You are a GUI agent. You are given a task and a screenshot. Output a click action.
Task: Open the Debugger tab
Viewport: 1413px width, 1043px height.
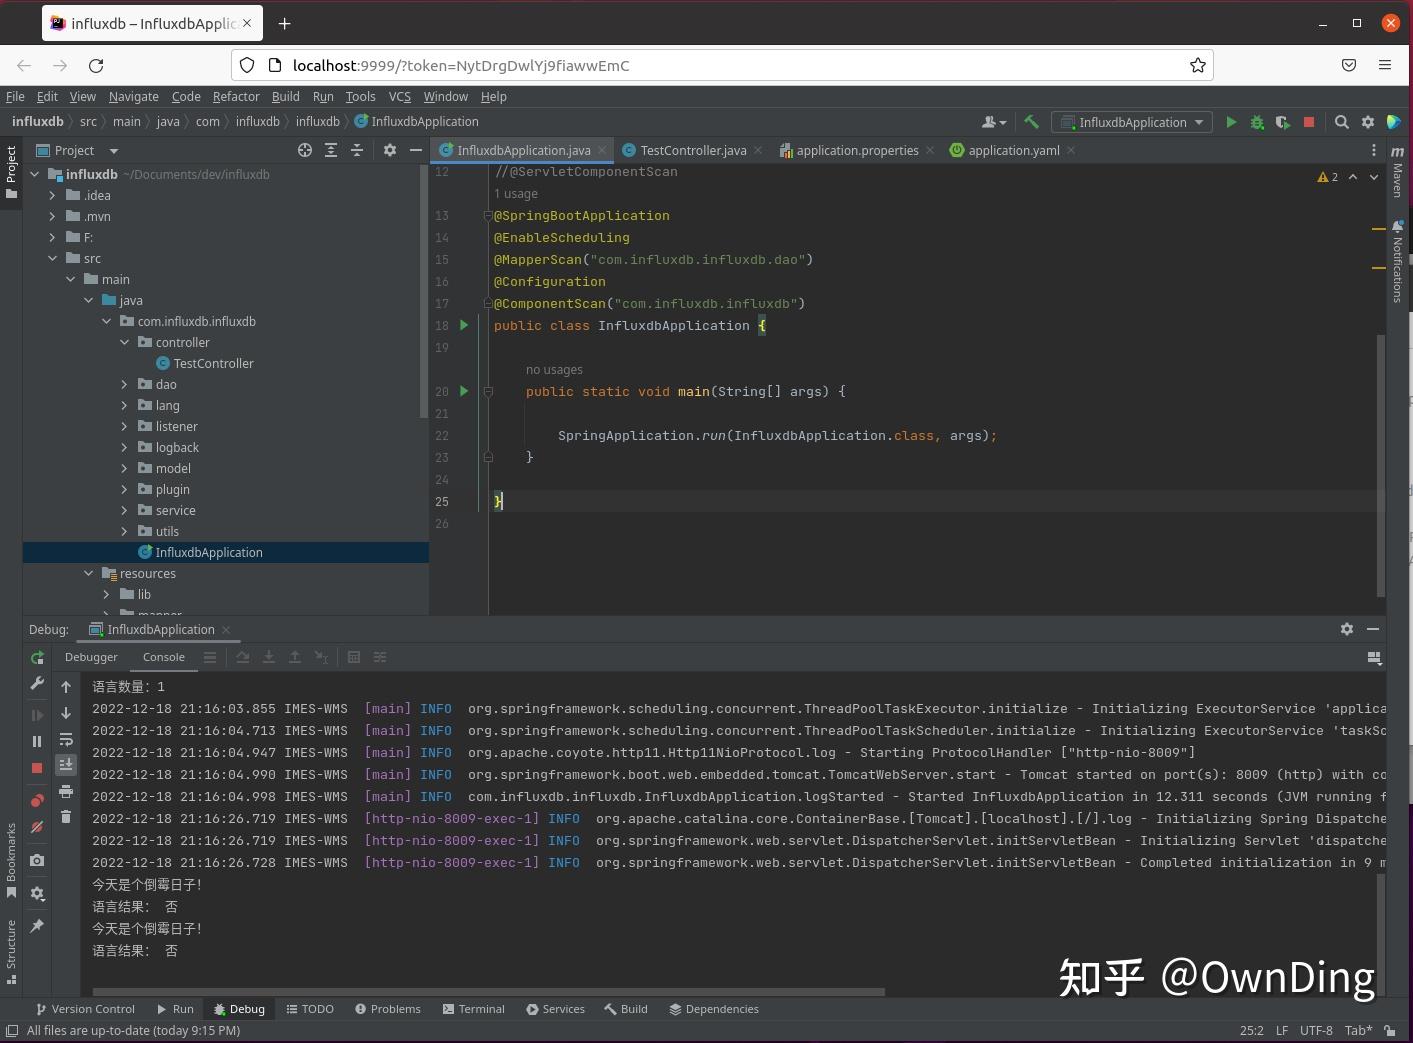91,657
